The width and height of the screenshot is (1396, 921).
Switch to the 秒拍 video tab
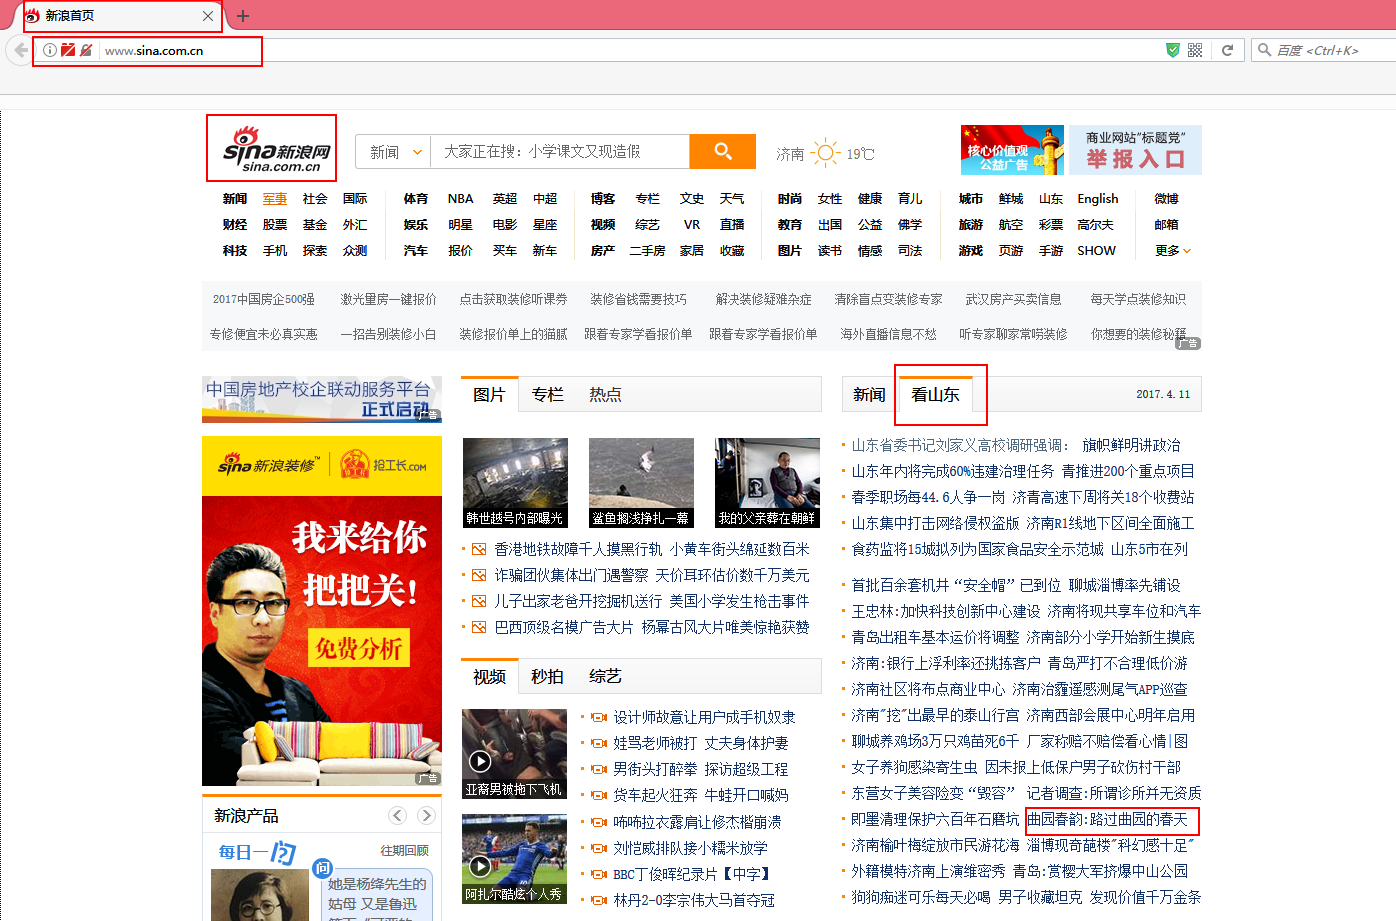click(x=547, y=677)
